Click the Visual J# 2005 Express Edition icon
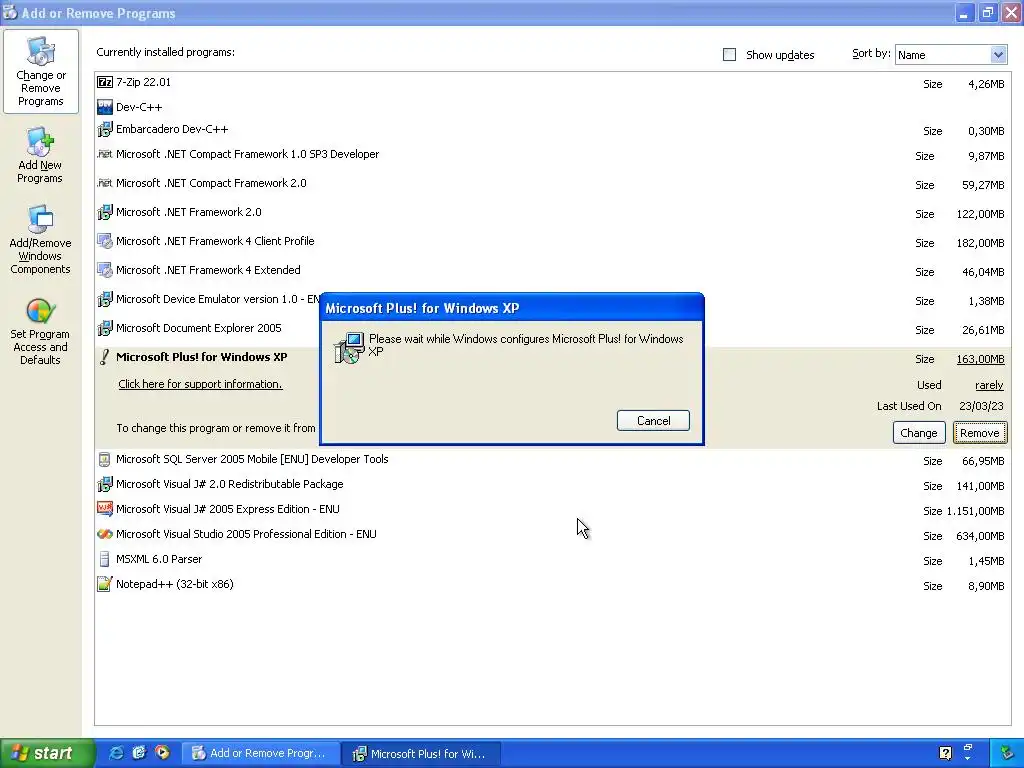 point(104,509)
